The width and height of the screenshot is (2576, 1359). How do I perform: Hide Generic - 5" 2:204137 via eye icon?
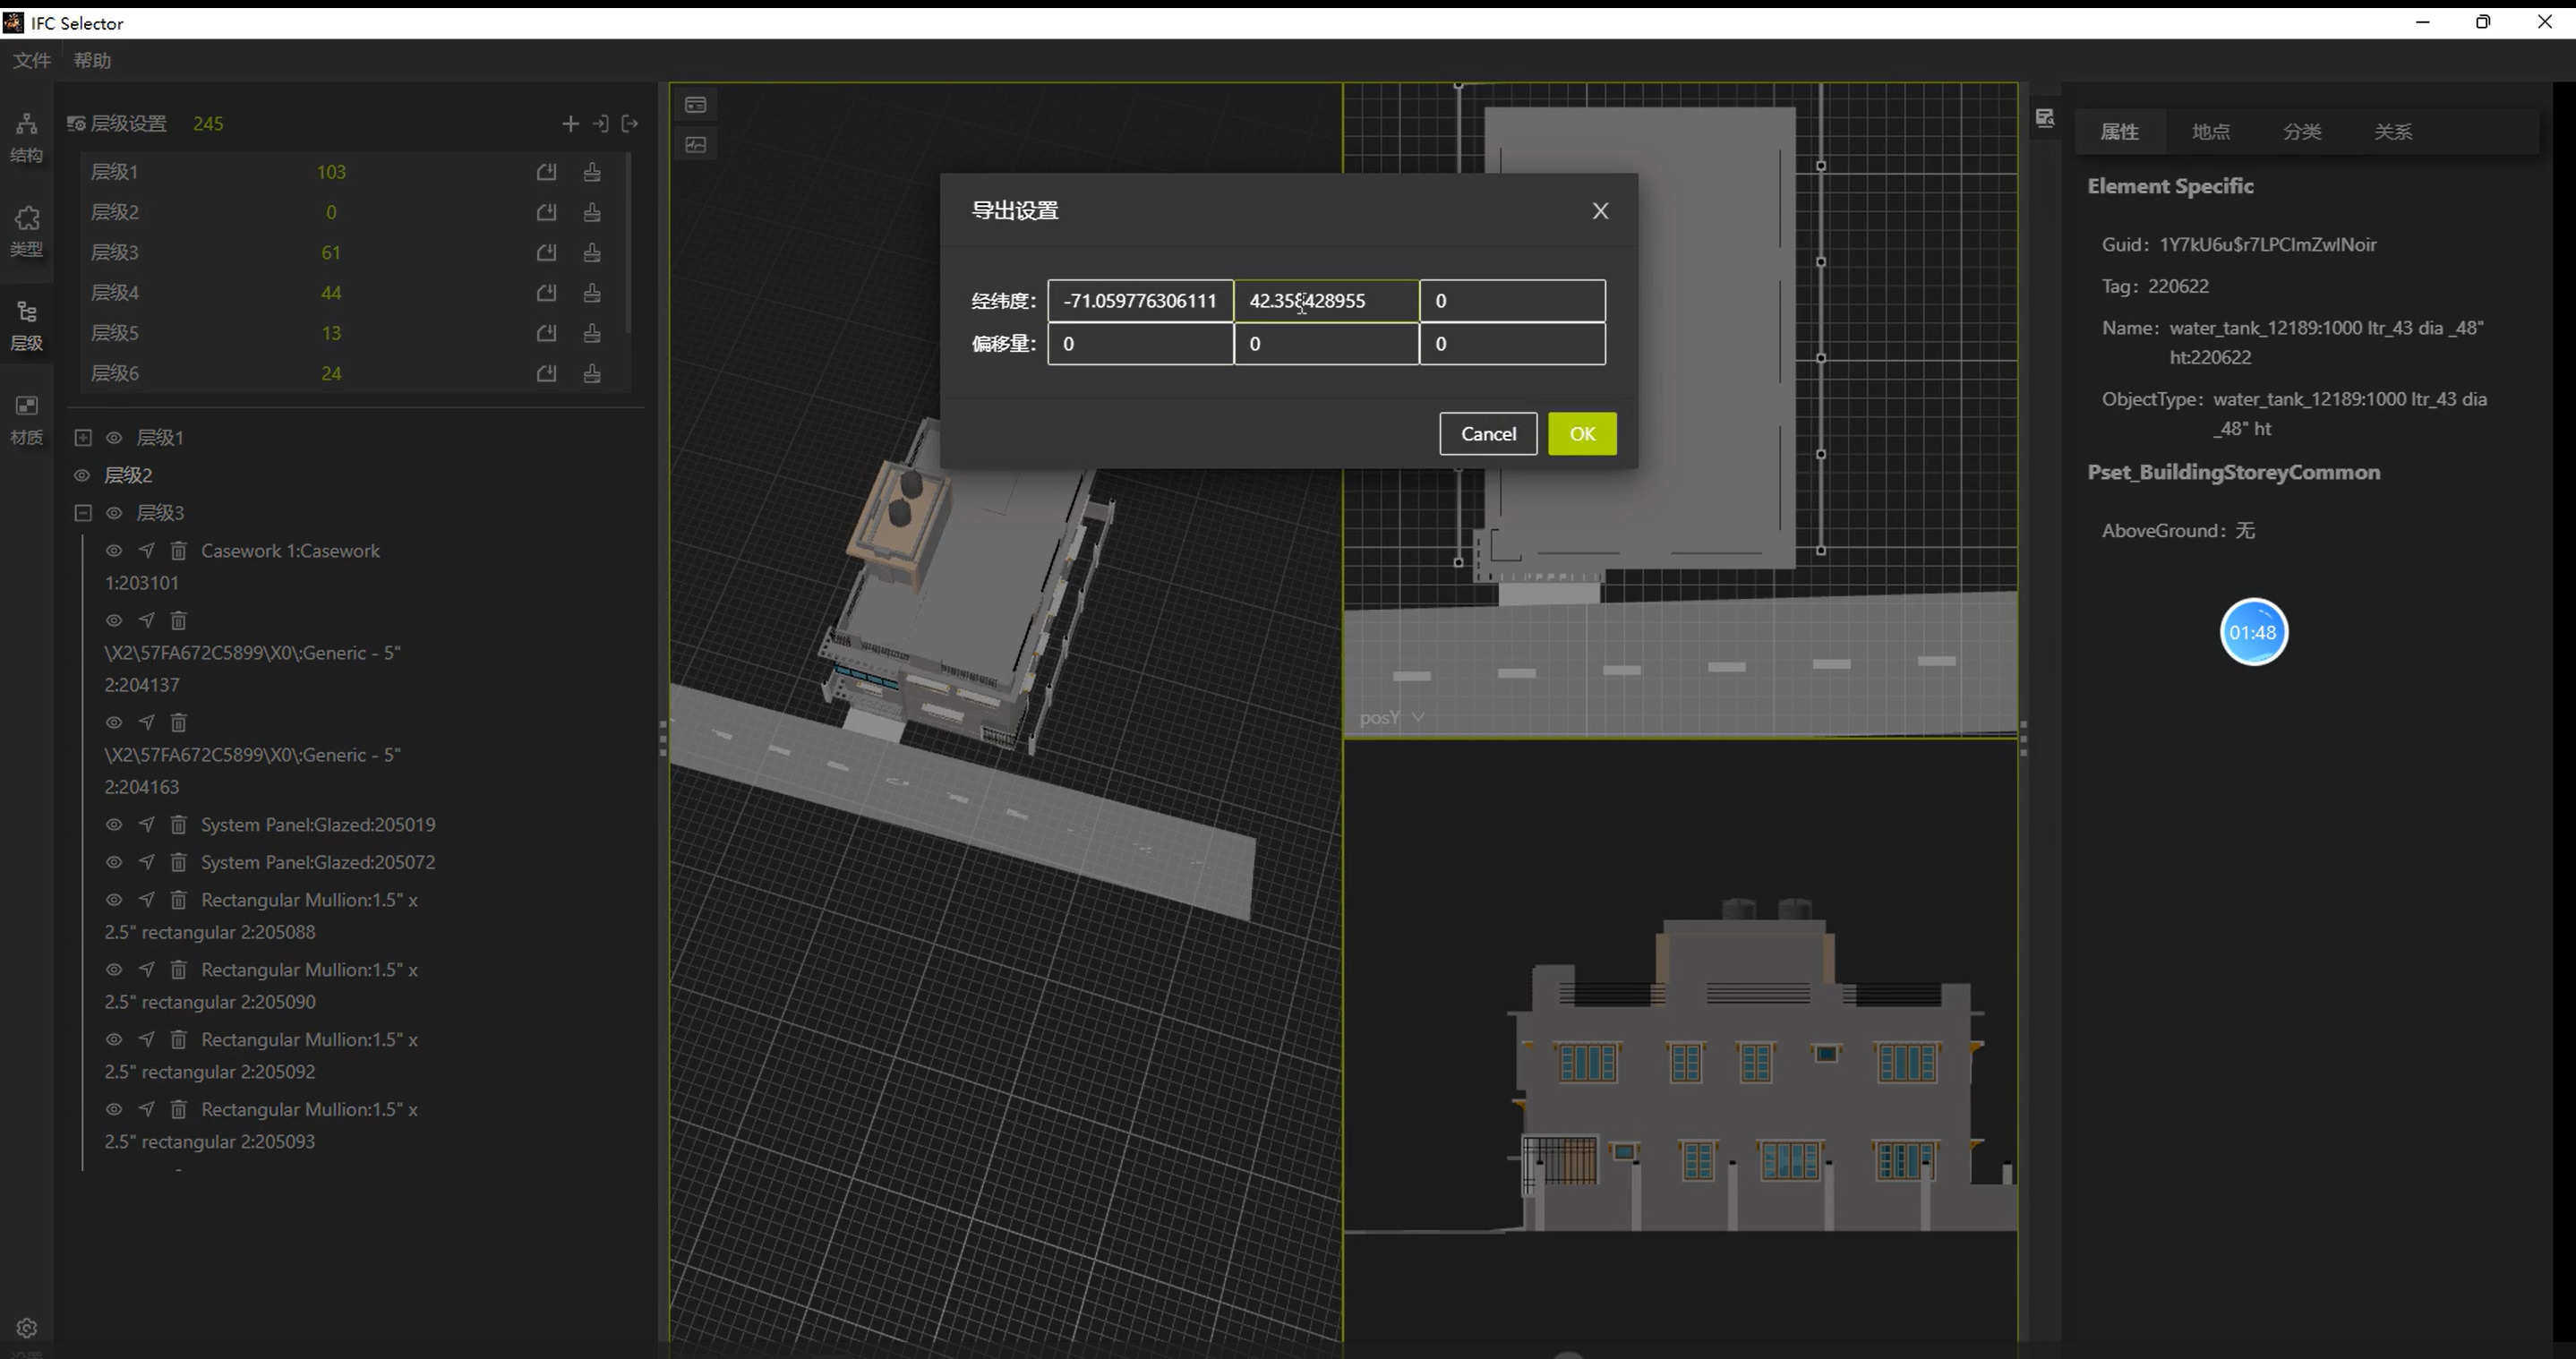(114, 620)
